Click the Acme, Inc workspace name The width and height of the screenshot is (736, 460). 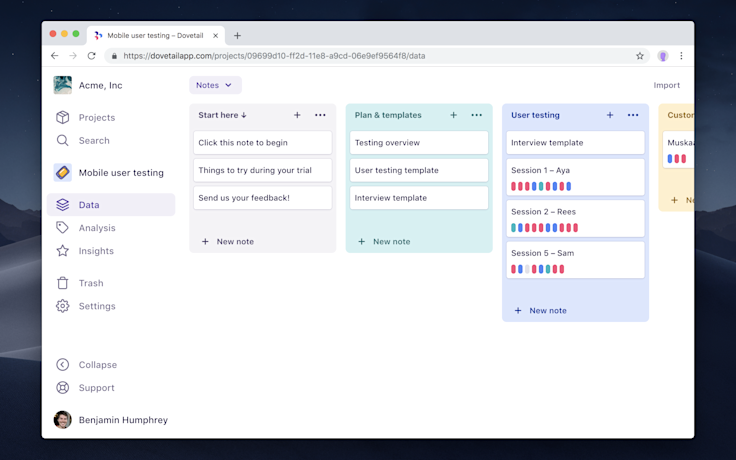pos(100,85)
